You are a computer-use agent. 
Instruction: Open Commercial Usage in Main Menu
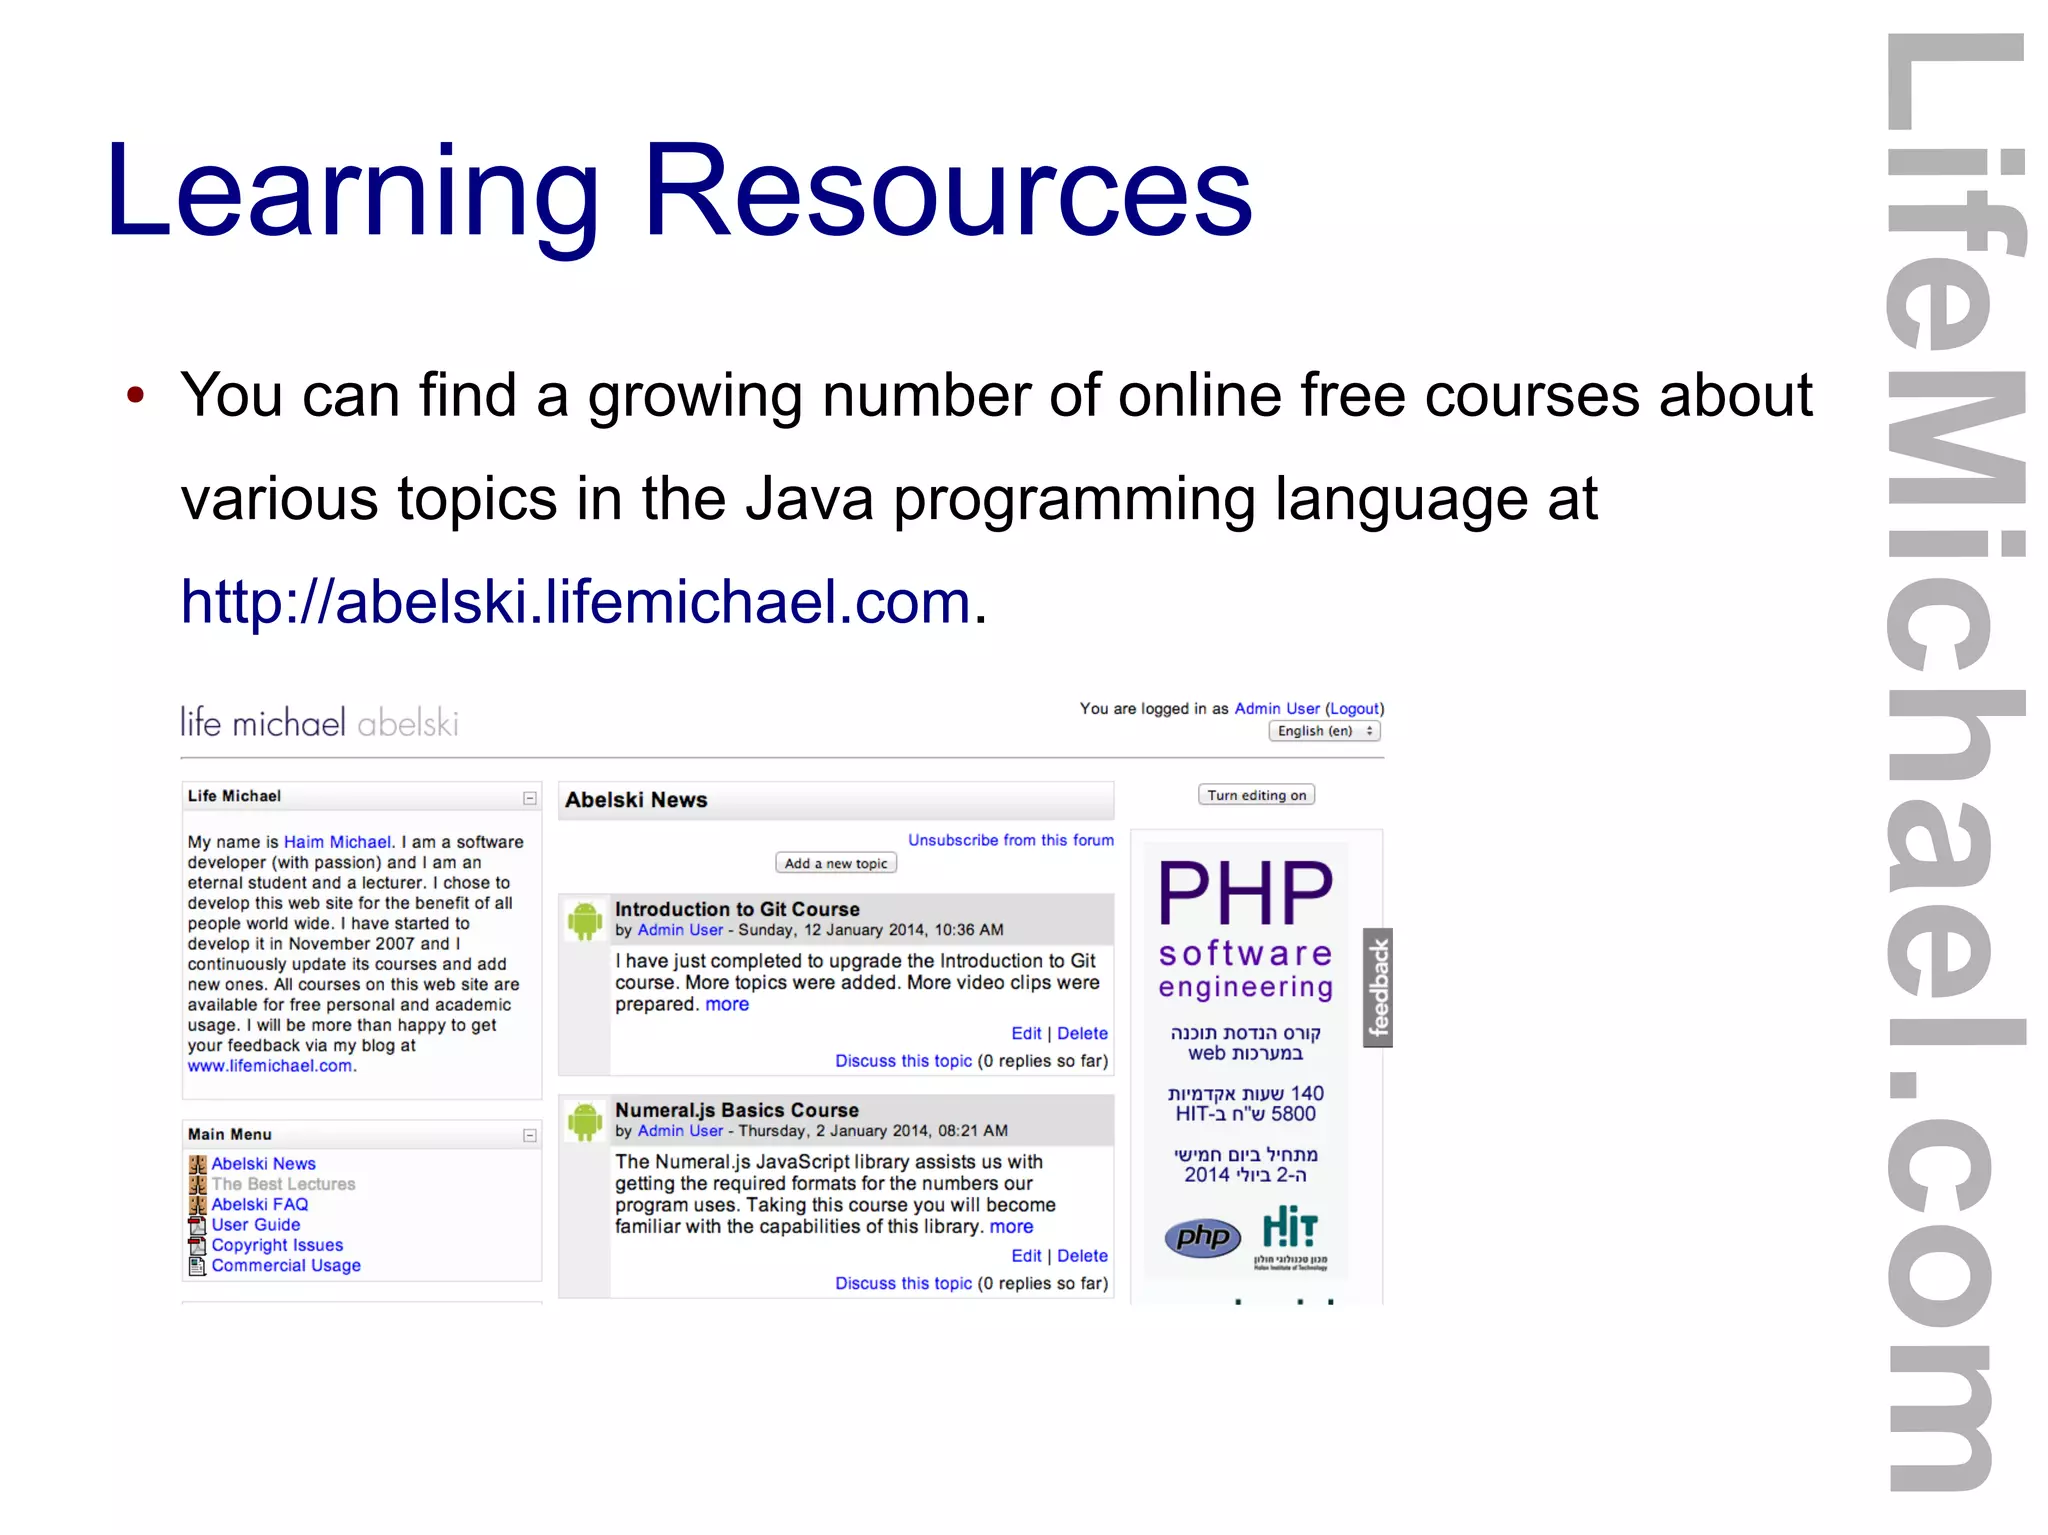tap(286, 1266)
